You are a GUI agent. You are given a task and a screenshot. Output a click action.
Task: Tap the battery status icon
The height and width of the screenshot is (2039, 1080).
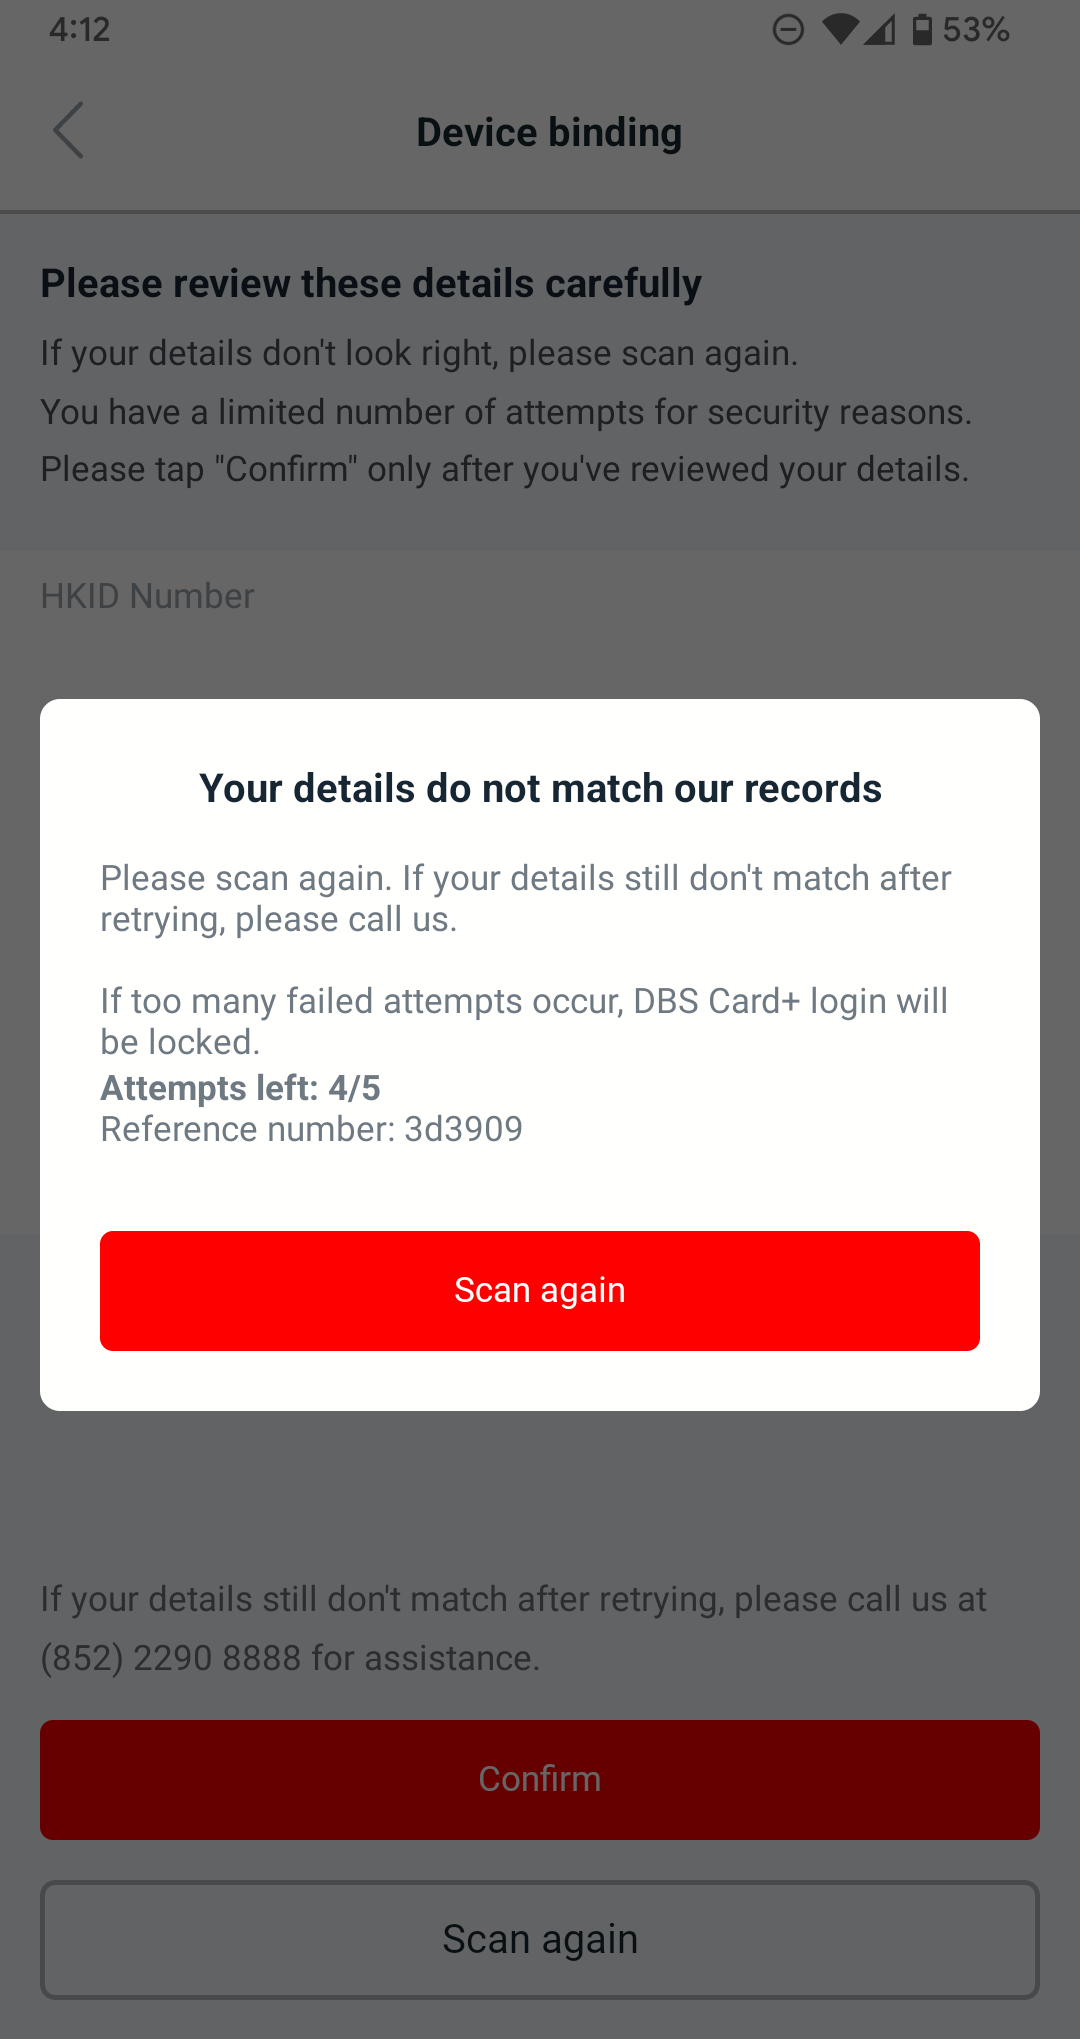922,30
